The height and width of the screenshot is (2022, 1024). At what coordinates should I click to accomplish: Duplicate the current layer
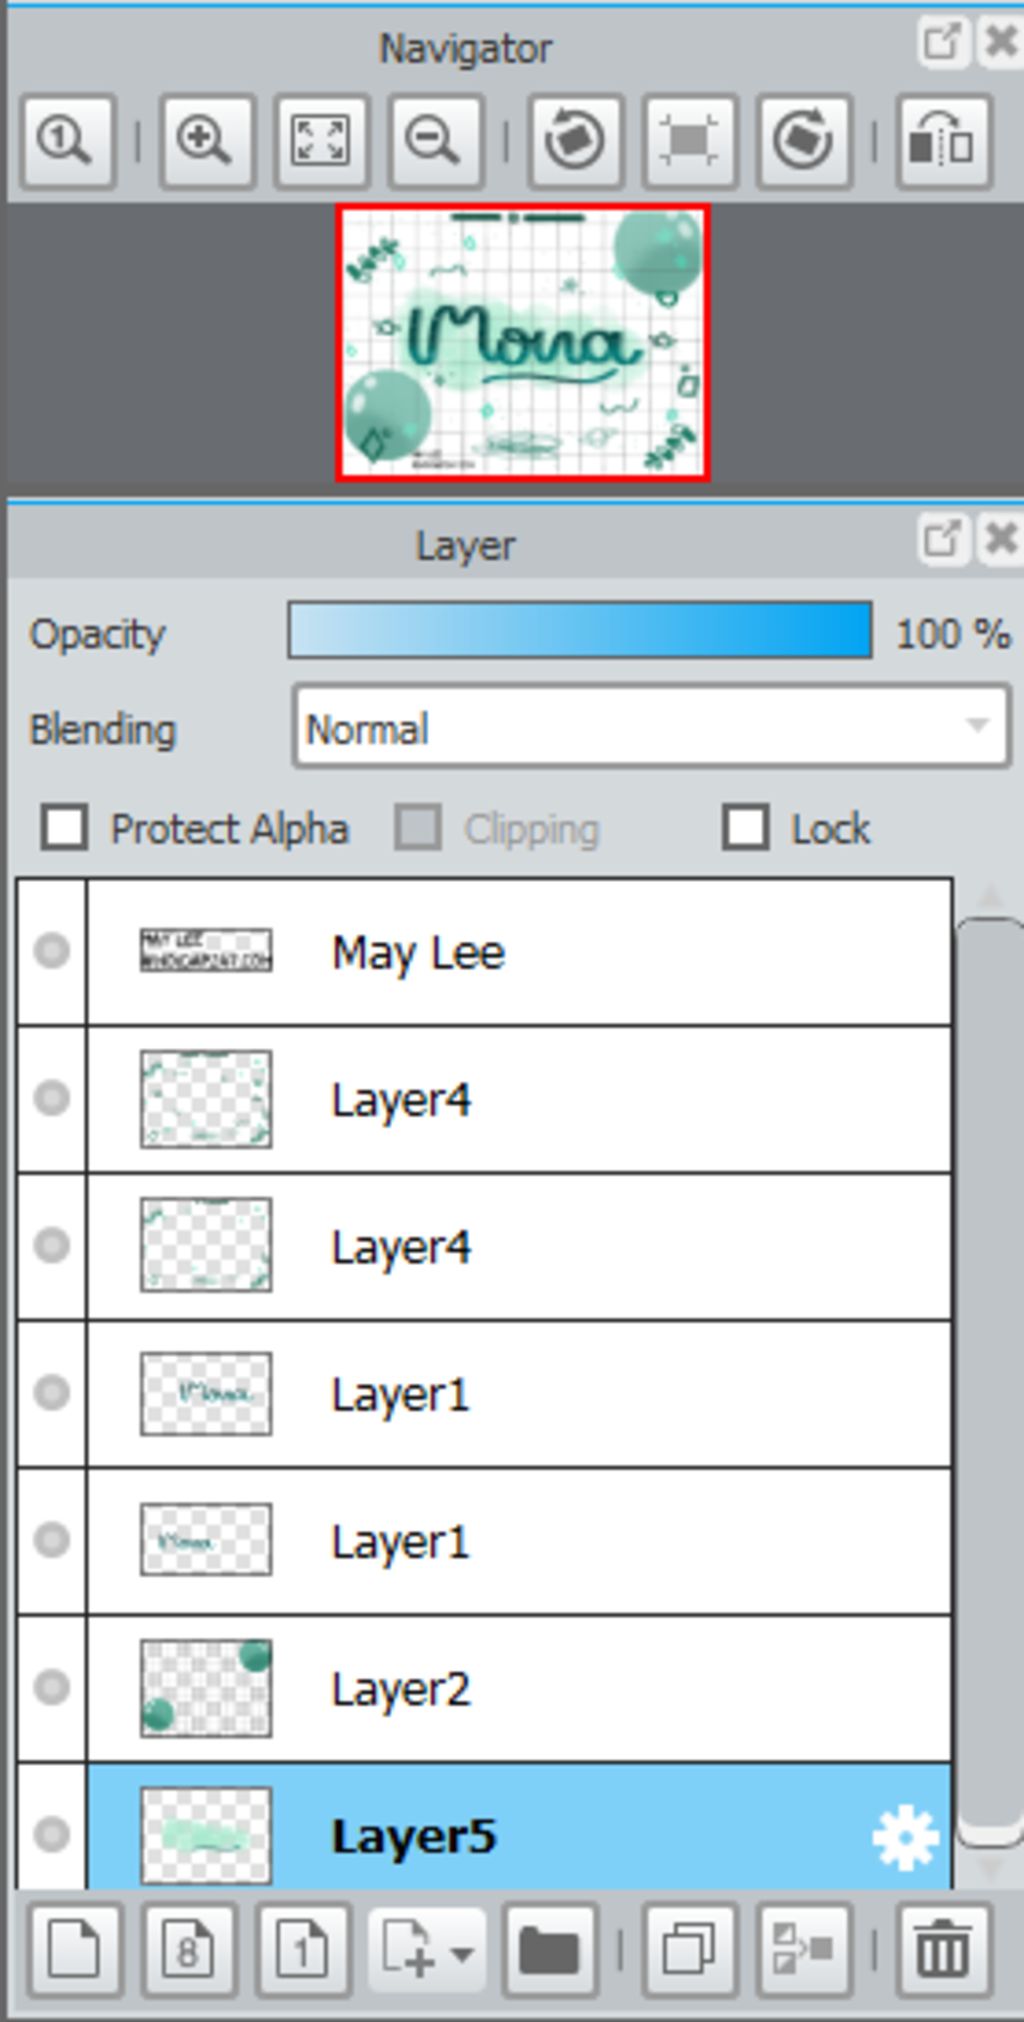click(x=689, y=1950)
